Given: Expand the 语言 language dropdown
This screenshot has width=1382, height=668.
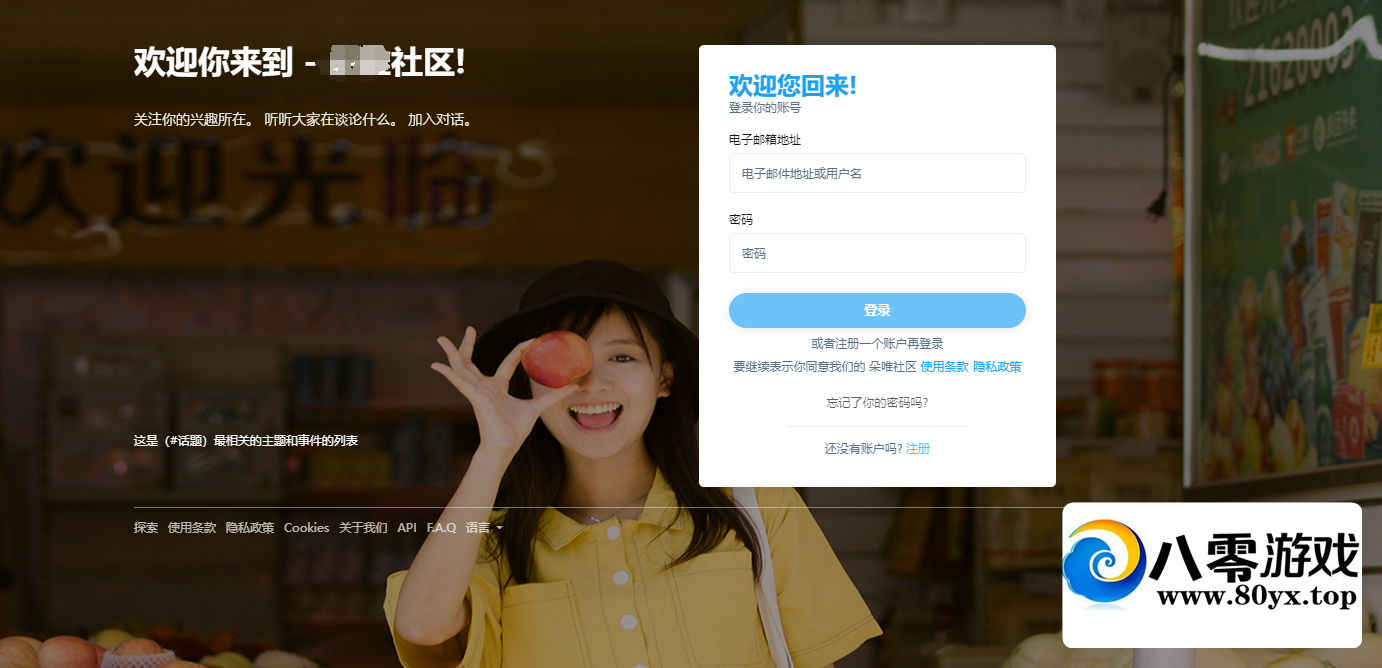Looking at the screenshot, I should point(484,528).
